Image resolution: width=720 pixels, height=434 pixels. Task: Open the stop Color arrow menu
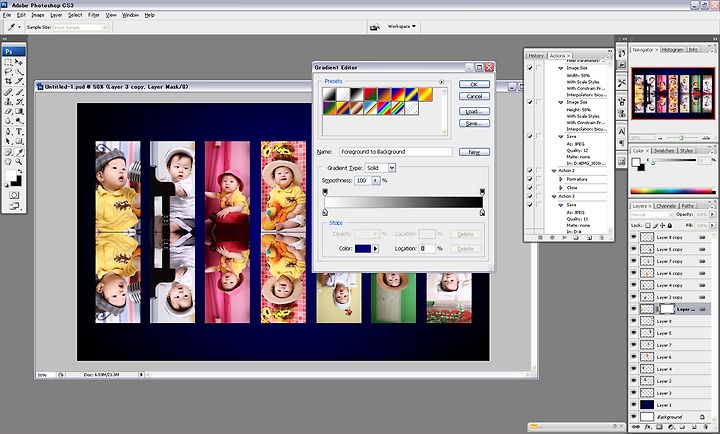click(375, 248)
